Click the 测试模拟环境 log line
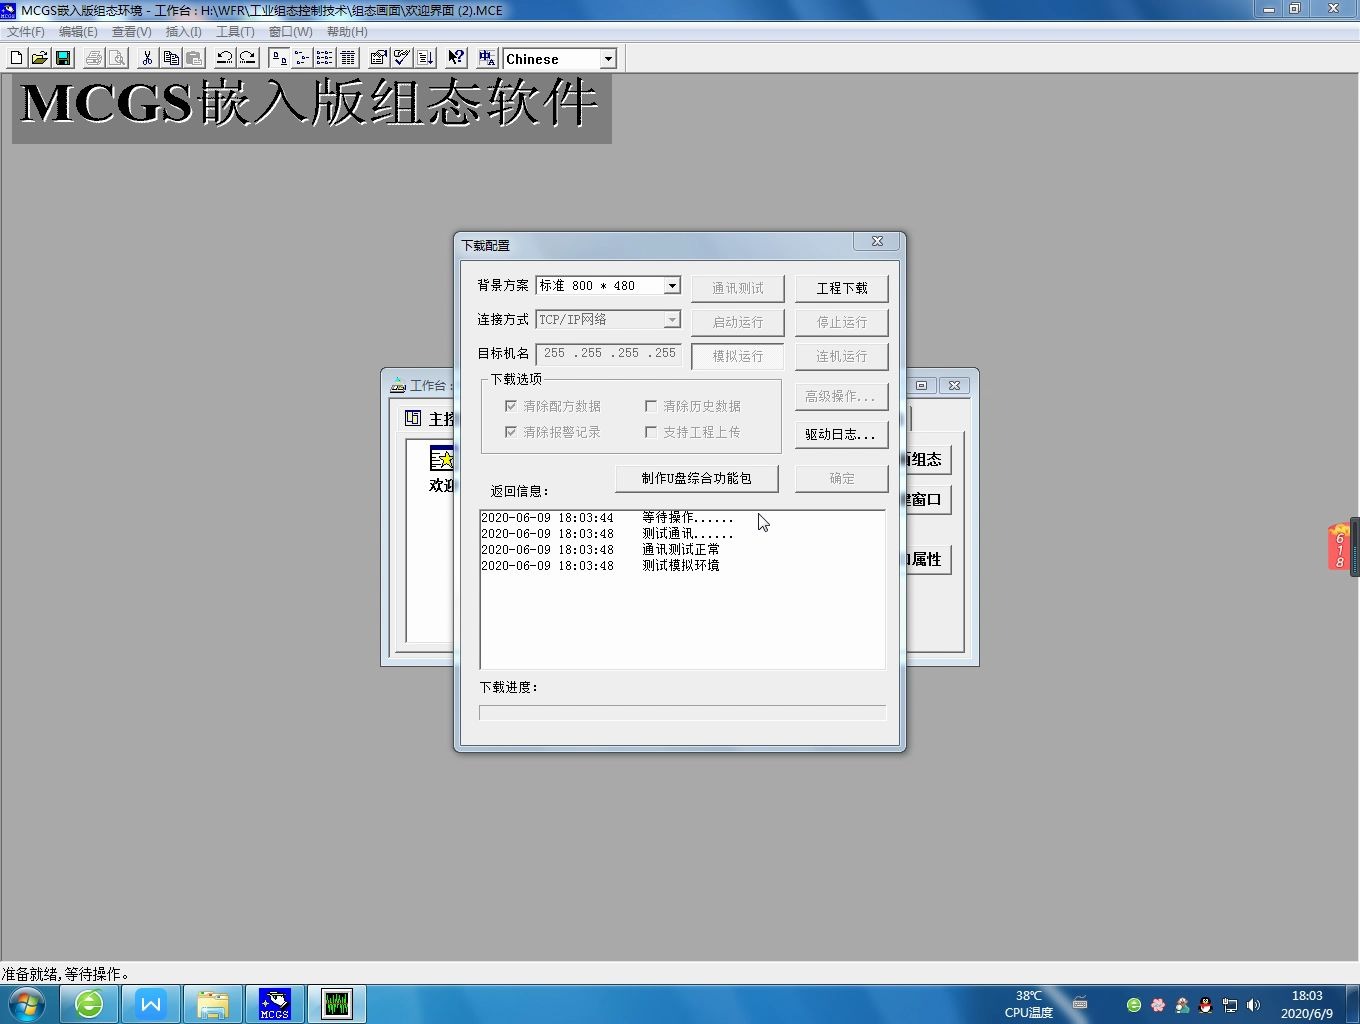The width and height of the screenshot is (1360, 1024). [x=600, y=566]
